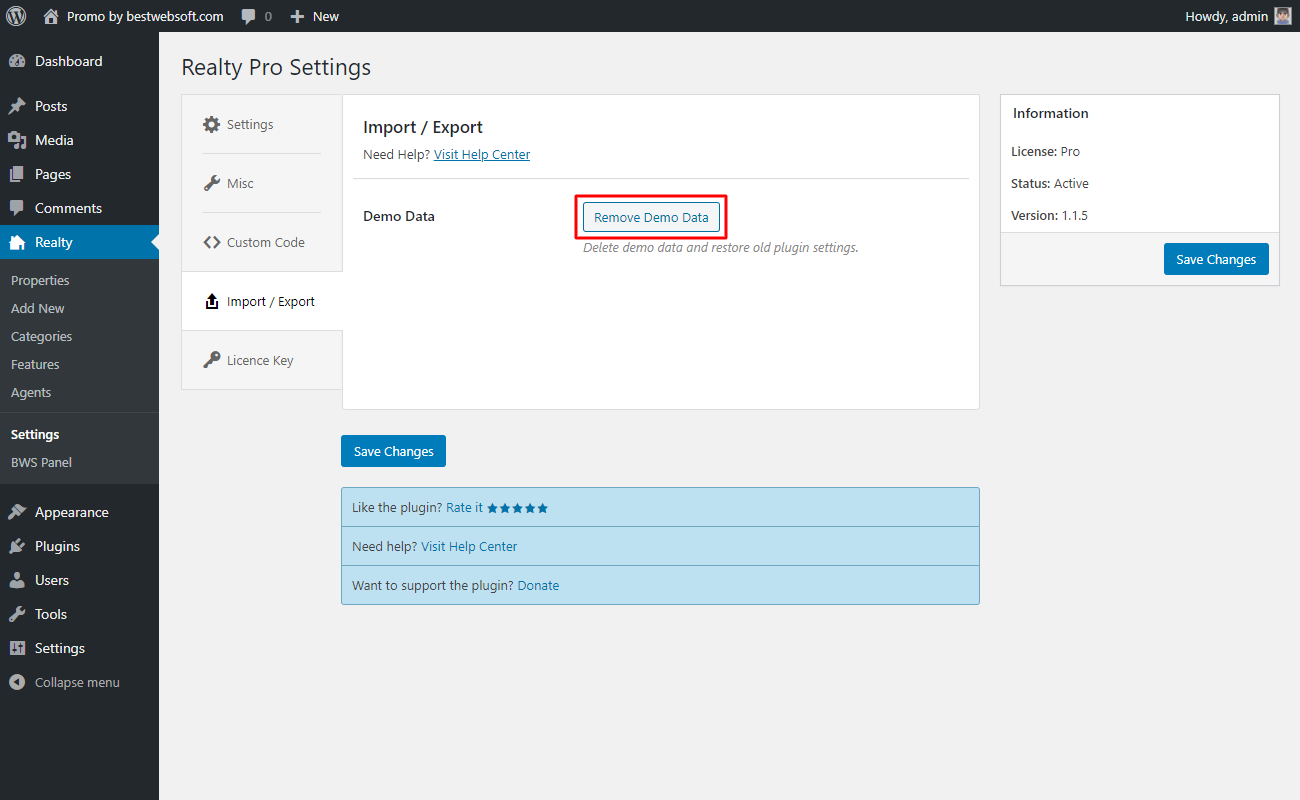Click Save Changes in the Information box

(x=1216, y=259)
